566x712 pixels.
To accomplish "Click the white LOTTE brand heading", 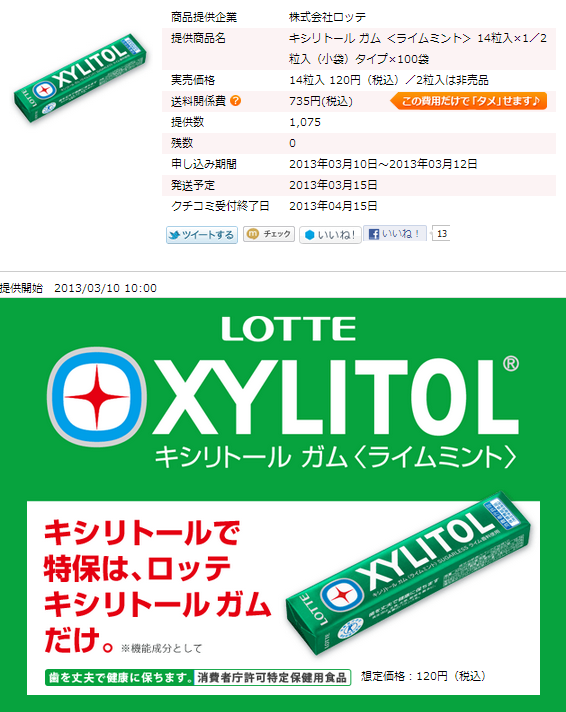I will (x=289, y=329).
